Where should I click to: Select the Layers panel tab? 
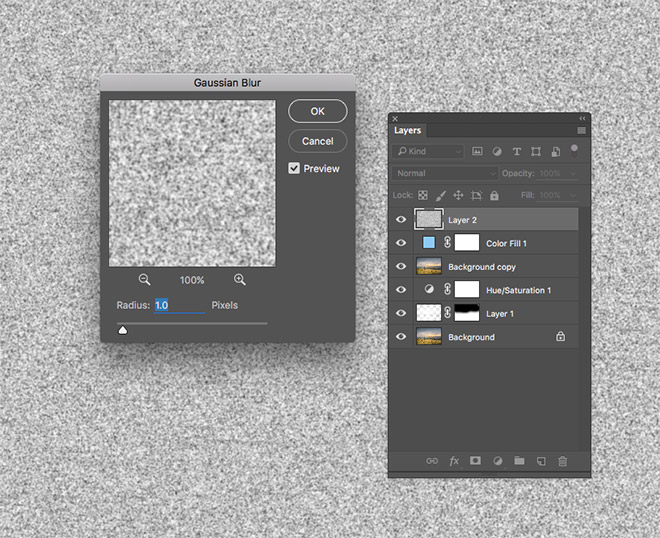[408, 130]
